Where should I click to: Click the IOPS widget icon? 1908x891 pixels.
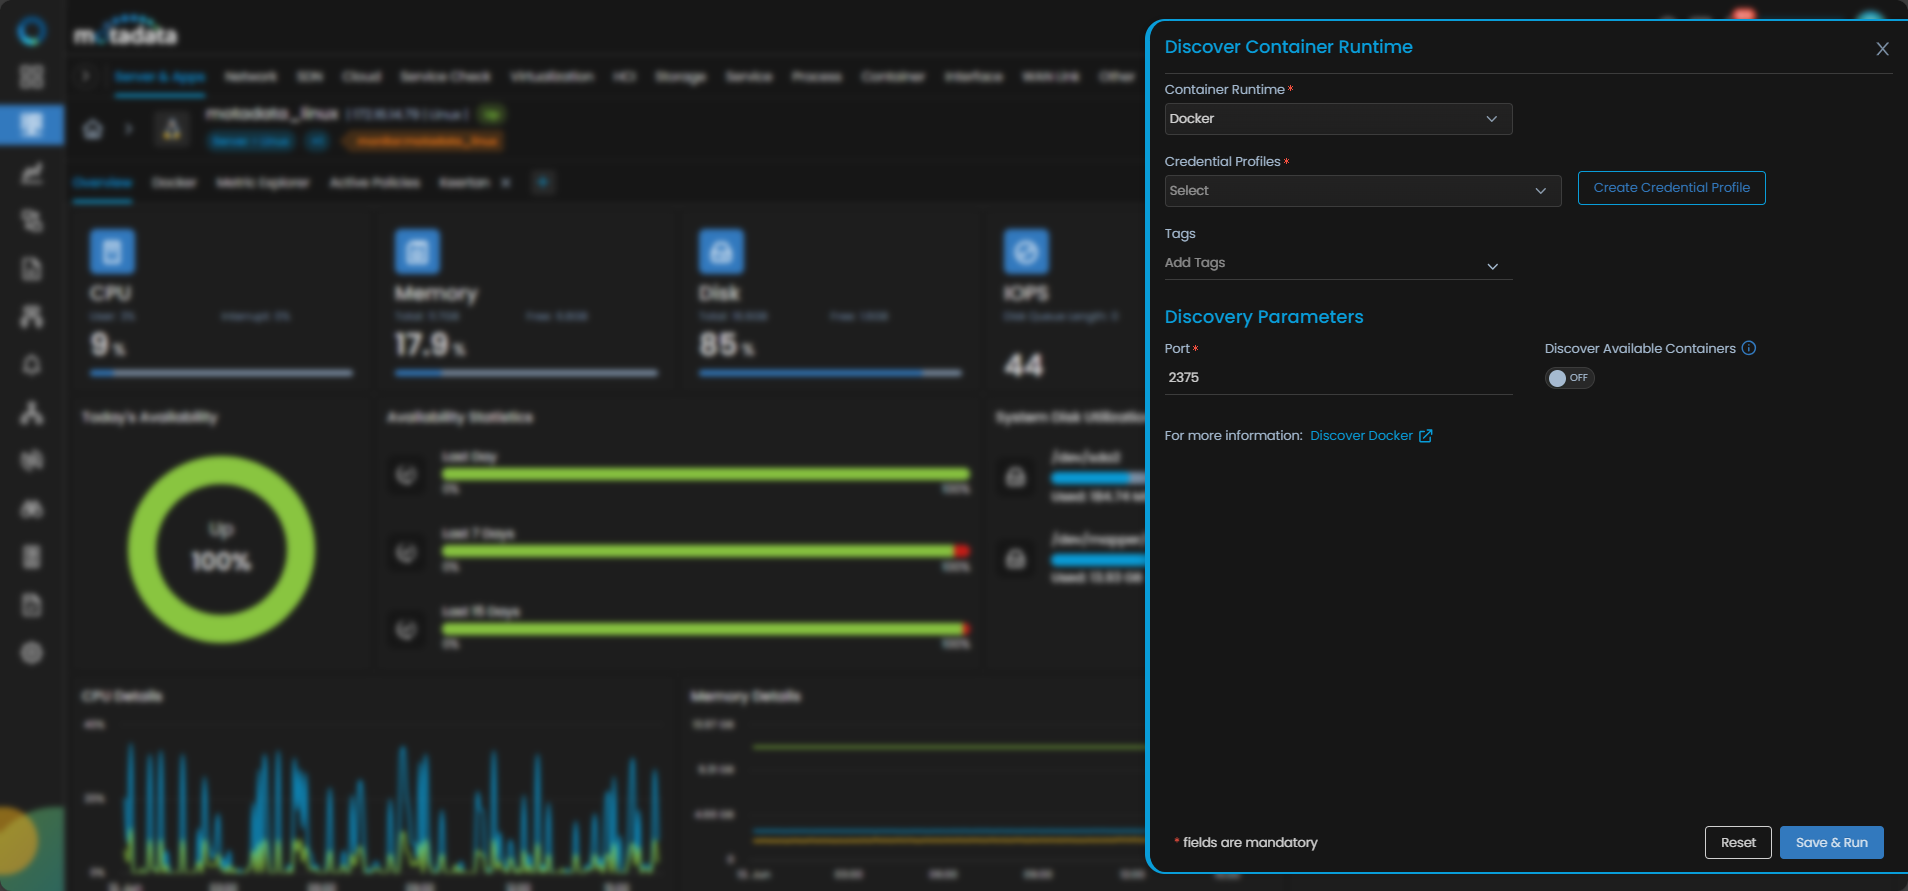click(x=1026, y=252)
